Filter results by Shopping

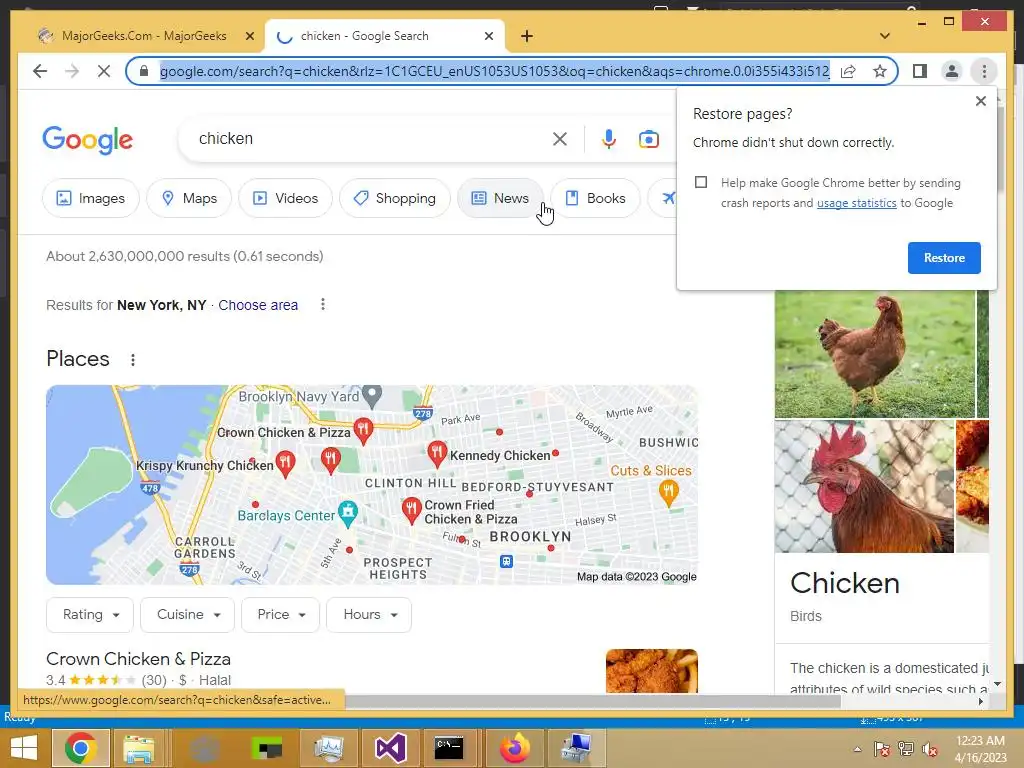pos(395,198)
